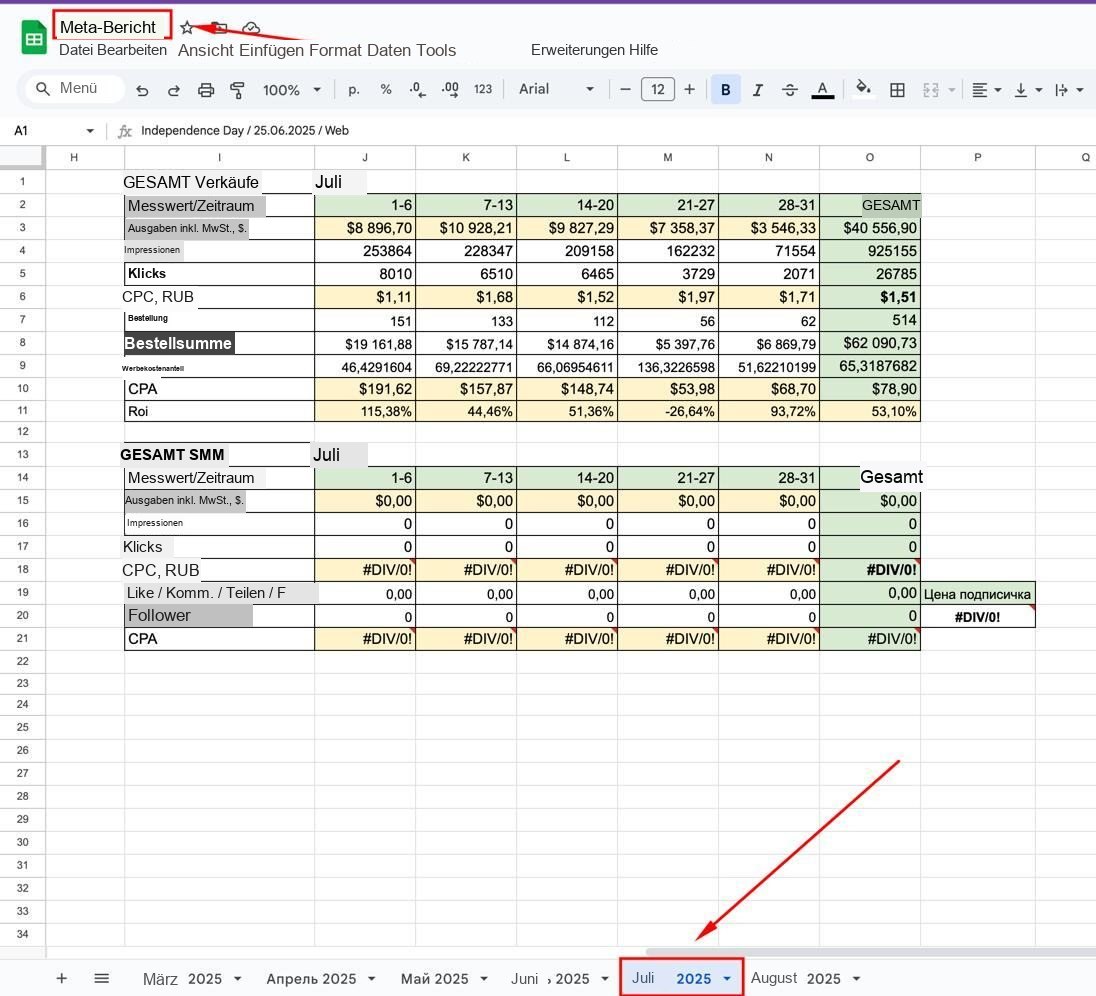Click the Meta-Bericht document title
The image size is (1096, 996).
coord(108,27)
